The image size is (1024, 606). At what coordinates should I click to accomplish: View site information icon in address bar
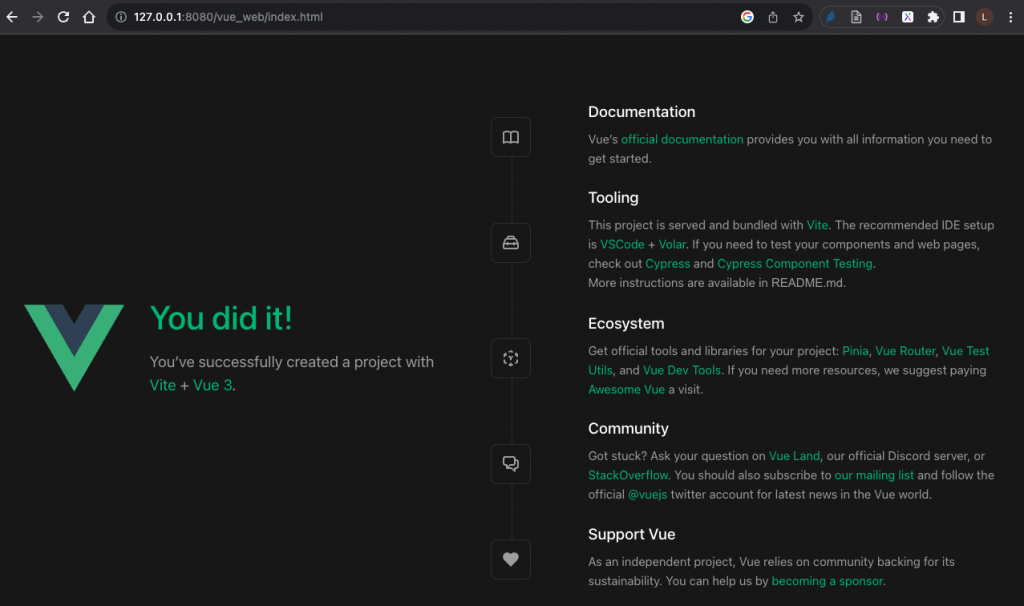[x=121, y=17]
